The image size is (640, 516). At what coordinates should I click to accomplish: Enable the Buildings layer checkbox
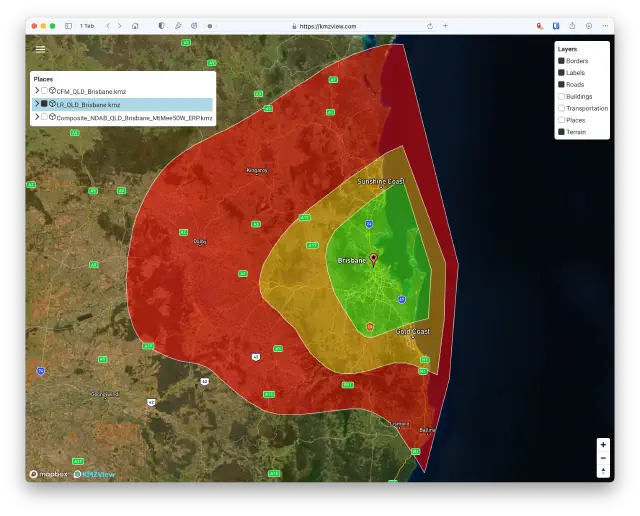[x=562, y=97]
